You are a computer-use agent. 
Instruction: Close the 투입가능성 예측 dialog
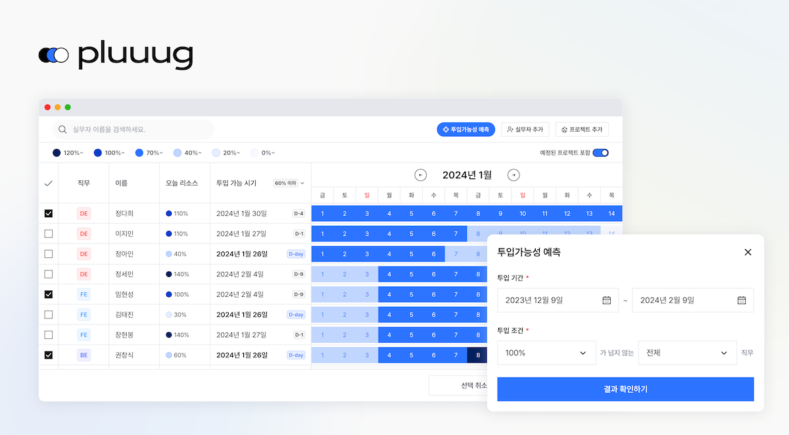747,252
